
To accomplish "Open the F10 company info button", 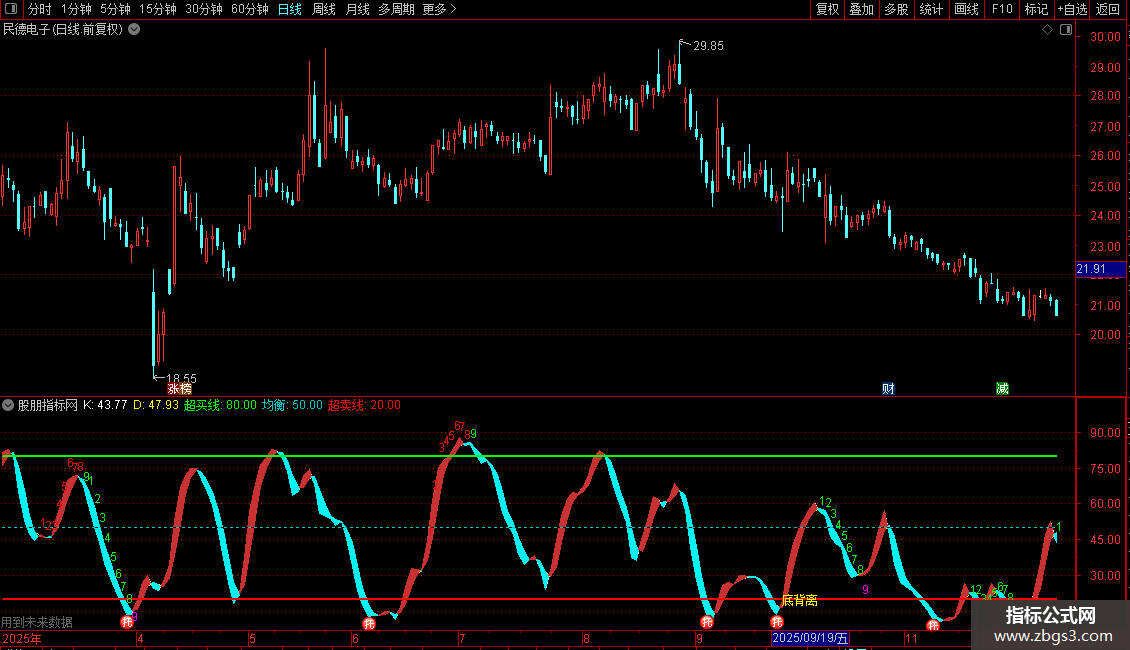I will pos(1001,10).
